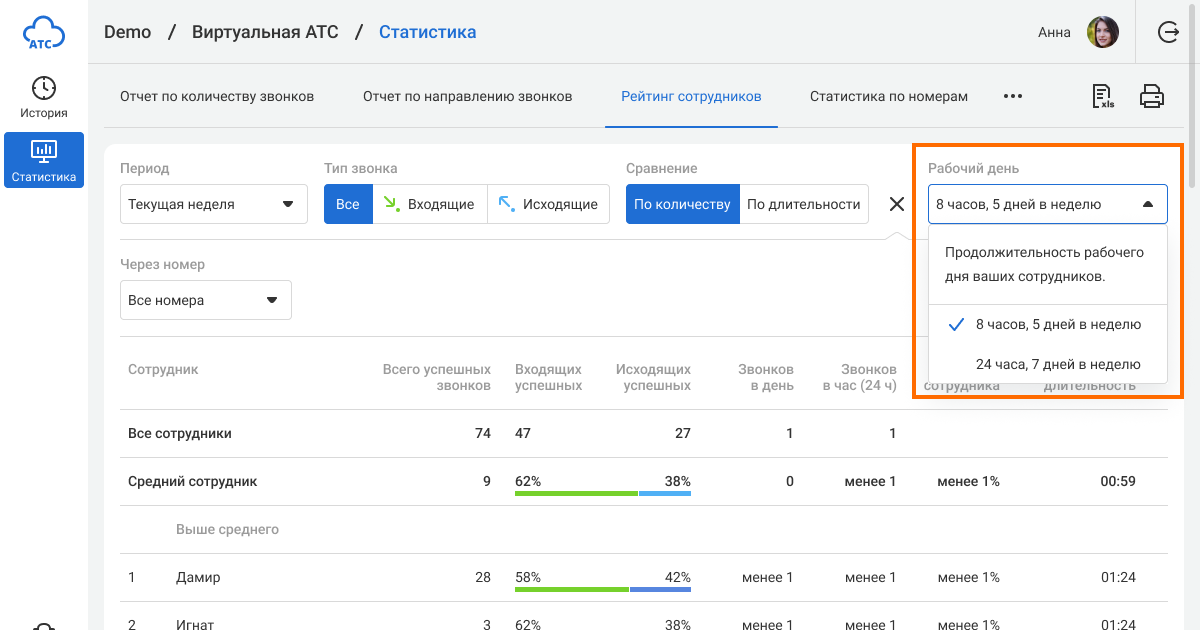Open the Статистика по номерам tab

(x=888, y=97)
